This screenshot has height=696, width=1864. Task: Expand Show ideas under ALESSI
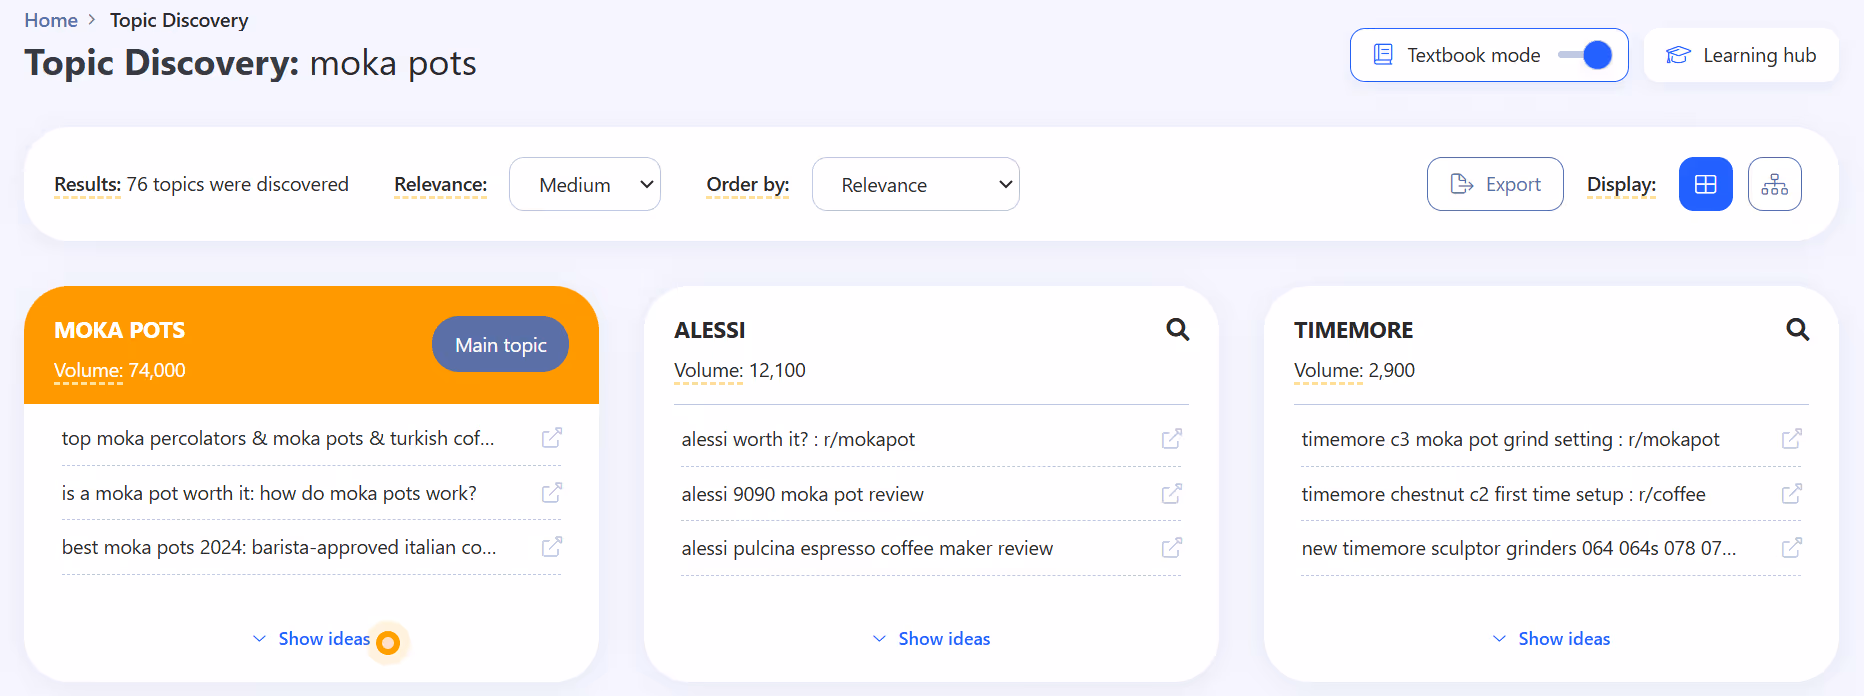point(932,639)
